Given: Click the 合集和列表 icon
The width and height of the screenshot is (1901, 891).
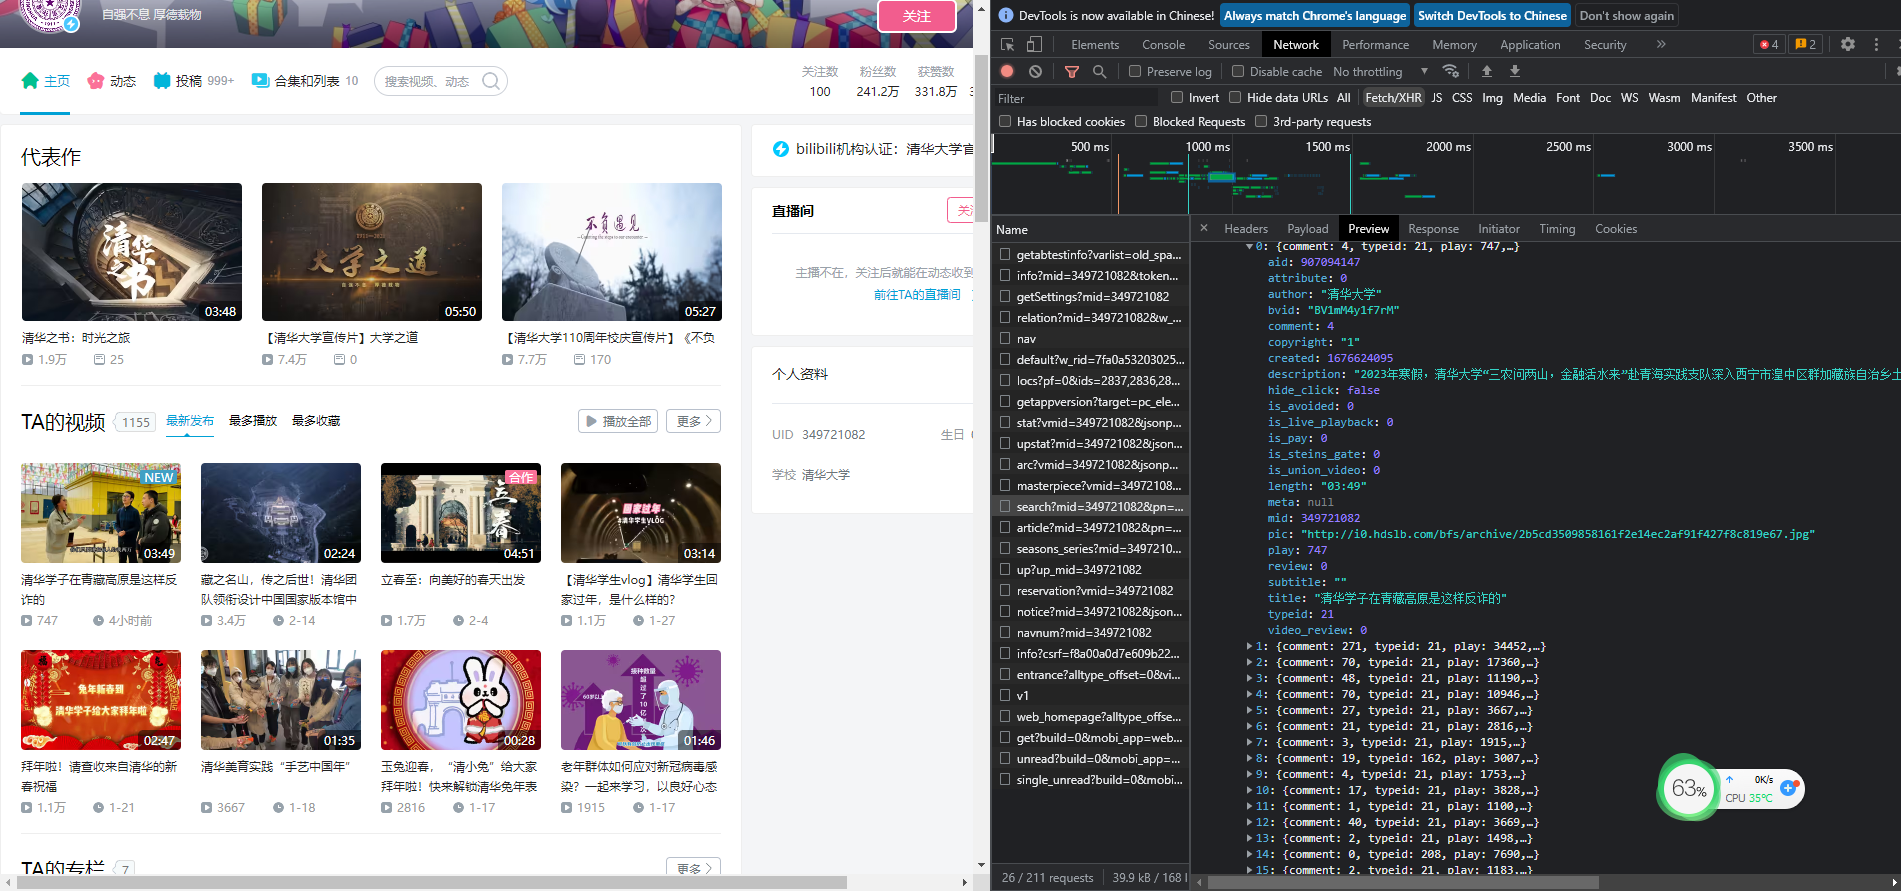Looking at the screenshot, I should tap(260, 81).
